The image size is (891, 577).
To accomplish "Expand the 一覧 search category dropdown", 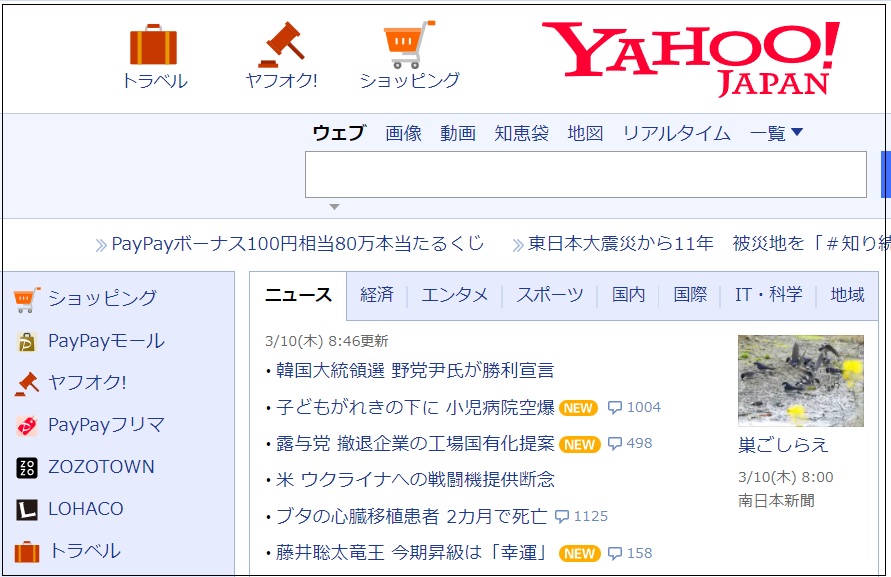I will (x=776, y=133).
